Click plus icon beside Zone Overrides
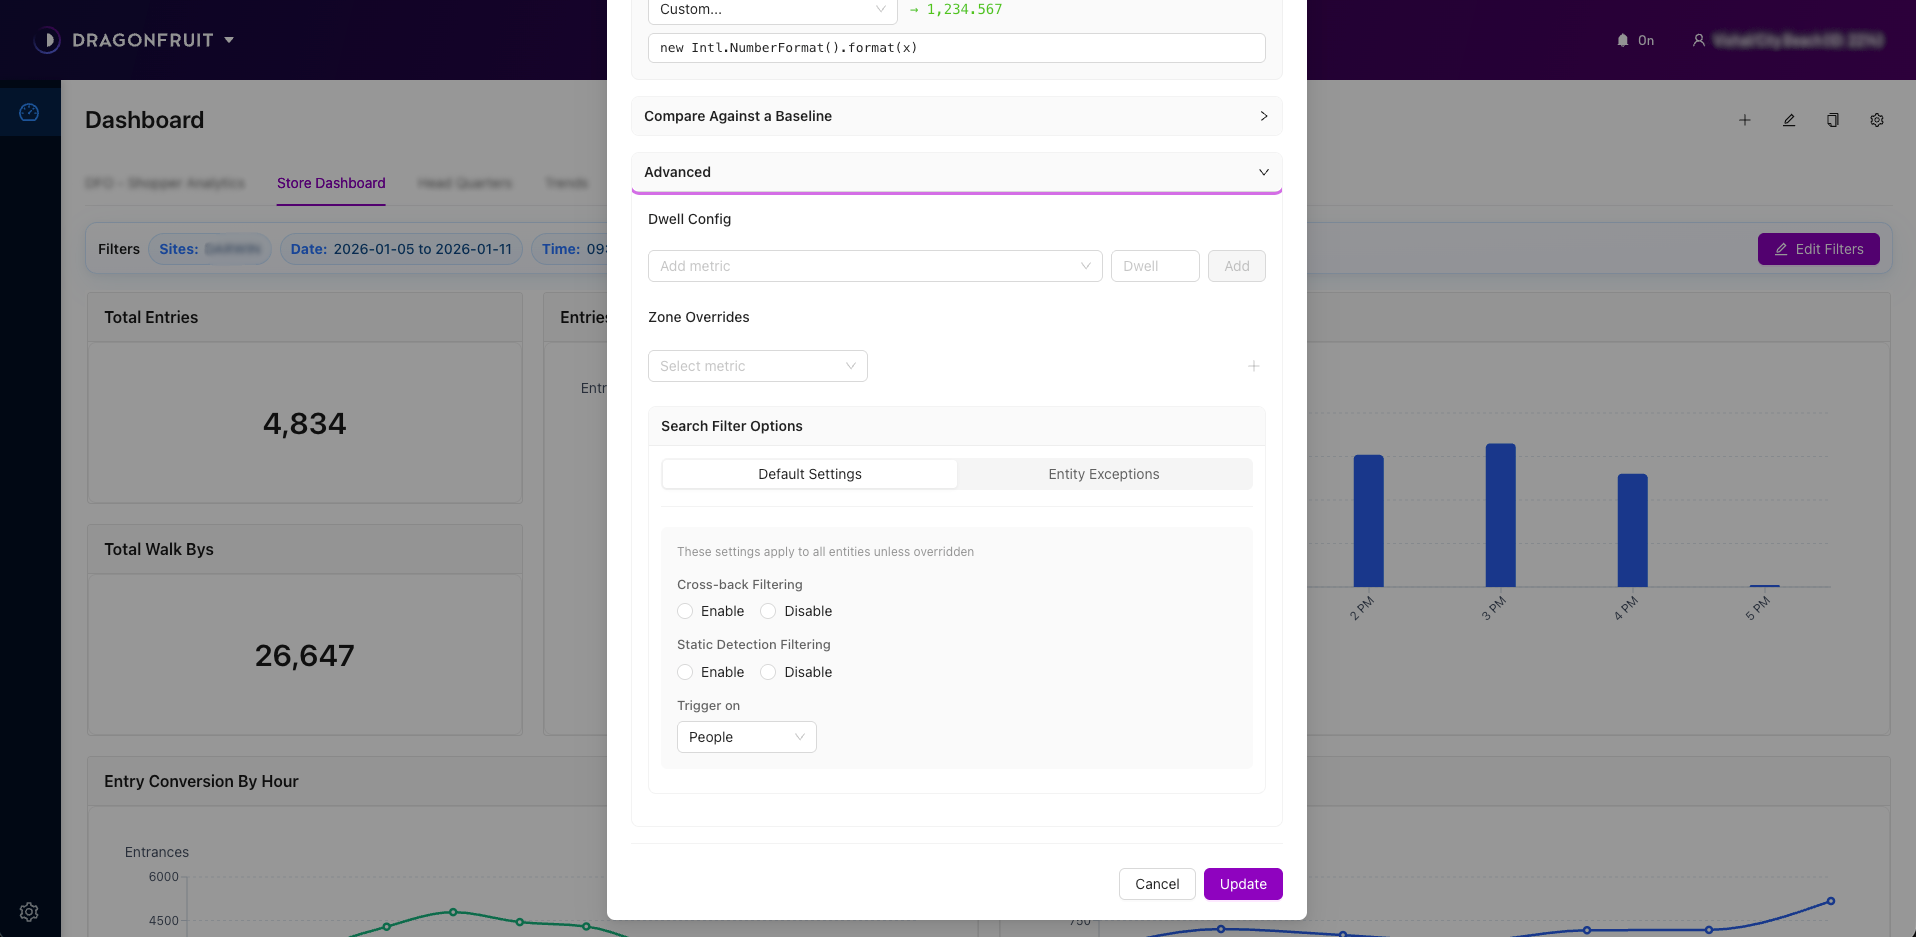The width and height of the screenshot is (1916, 937). pyautogui.click(x=1253, y=366)
